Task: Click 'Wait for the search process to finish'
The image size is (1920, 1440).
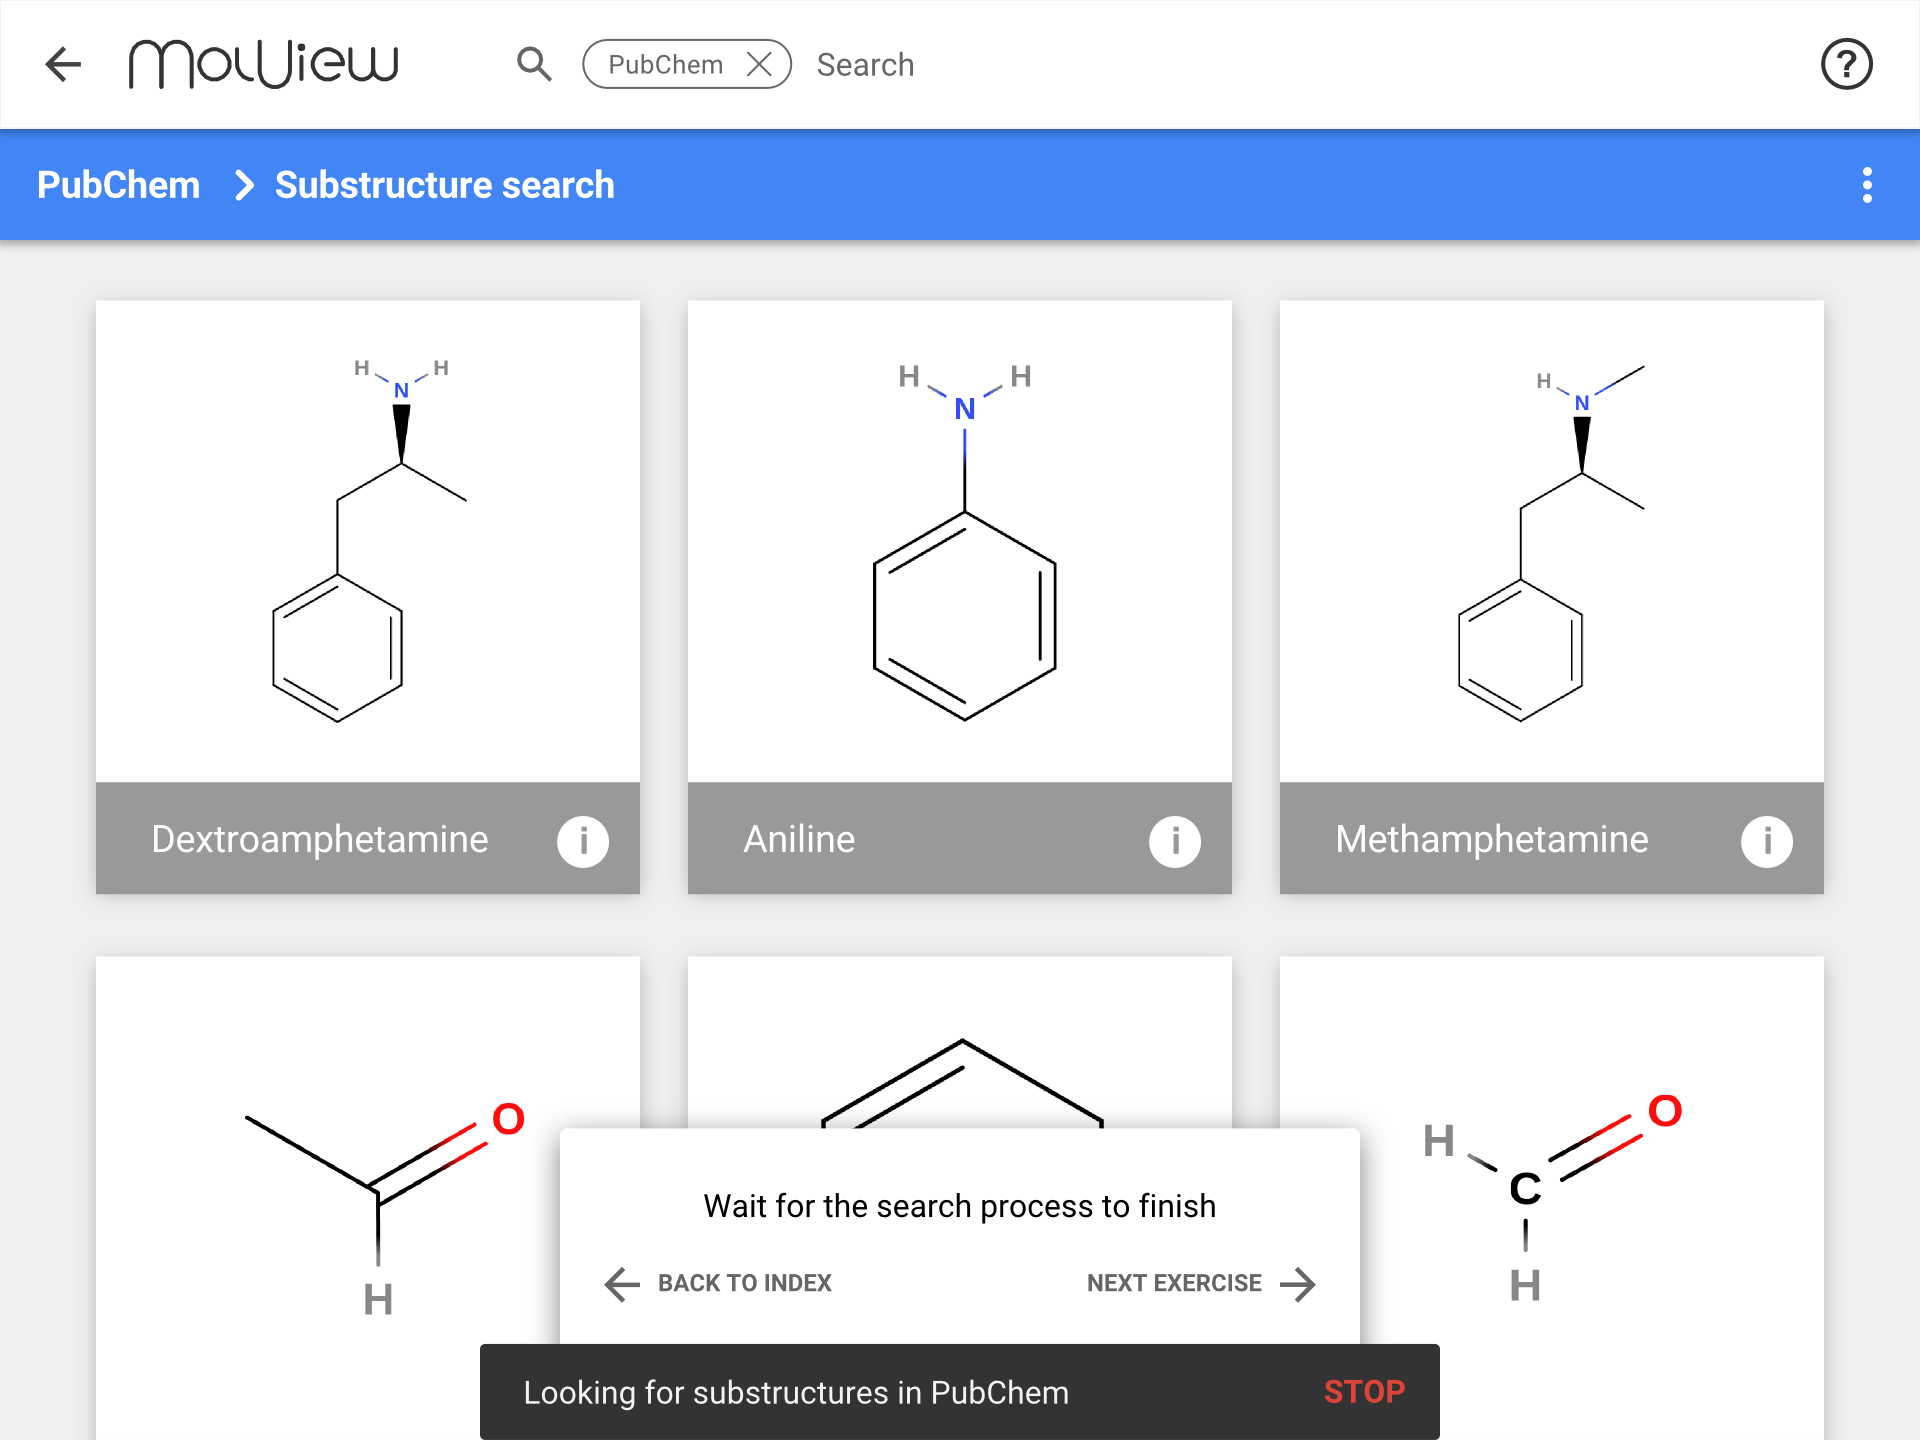Action: point(960,1206)
